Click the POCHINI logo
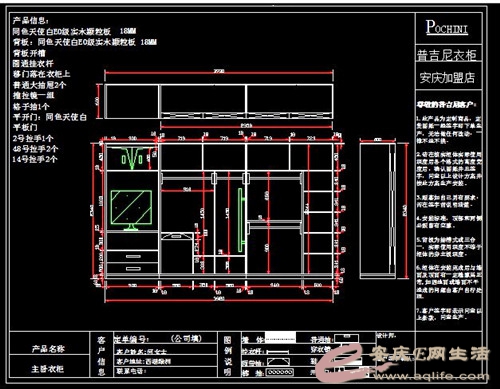Image resolution: width=500 pixels, height=389 pixels. 447,27
